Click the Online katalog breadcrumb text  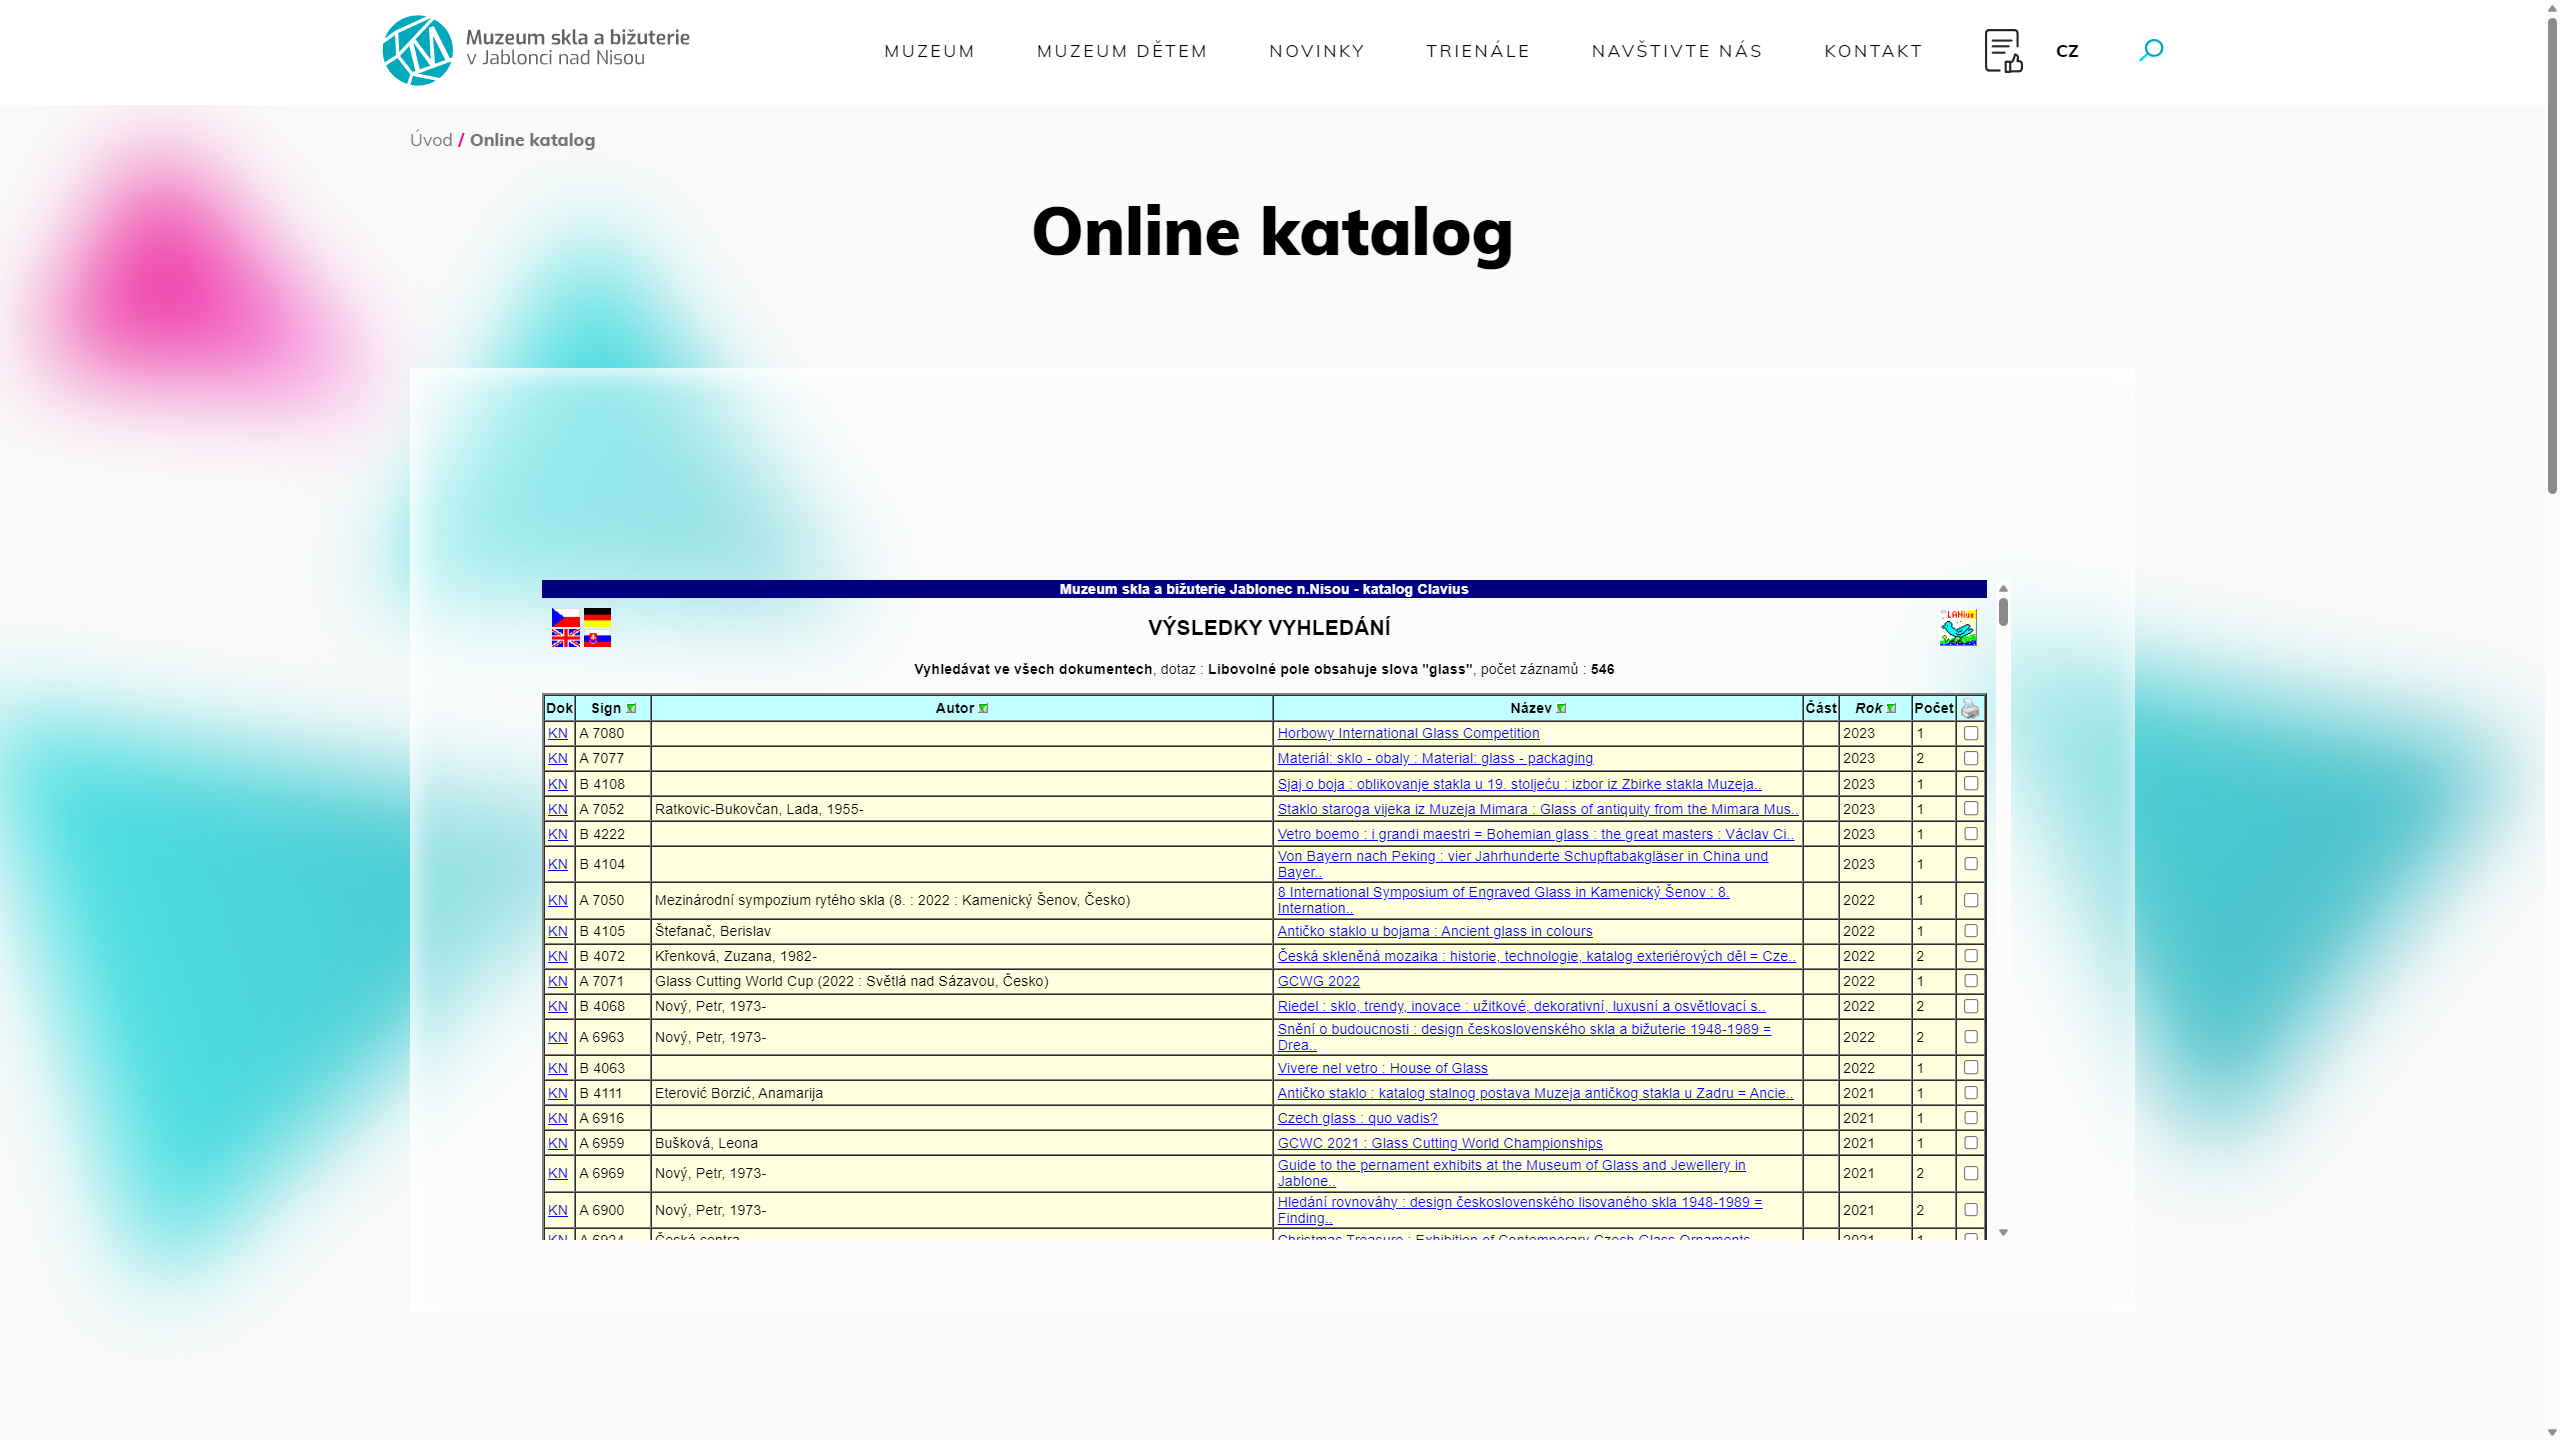point(532,140)
